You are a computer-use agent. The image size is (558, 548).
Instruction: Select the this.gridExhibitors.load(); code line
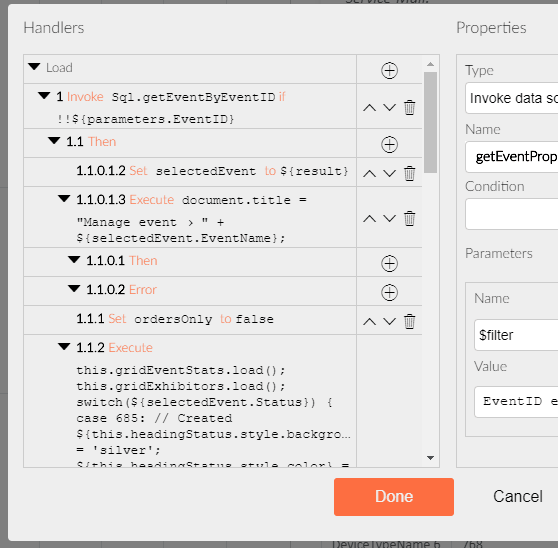[181, 387]
